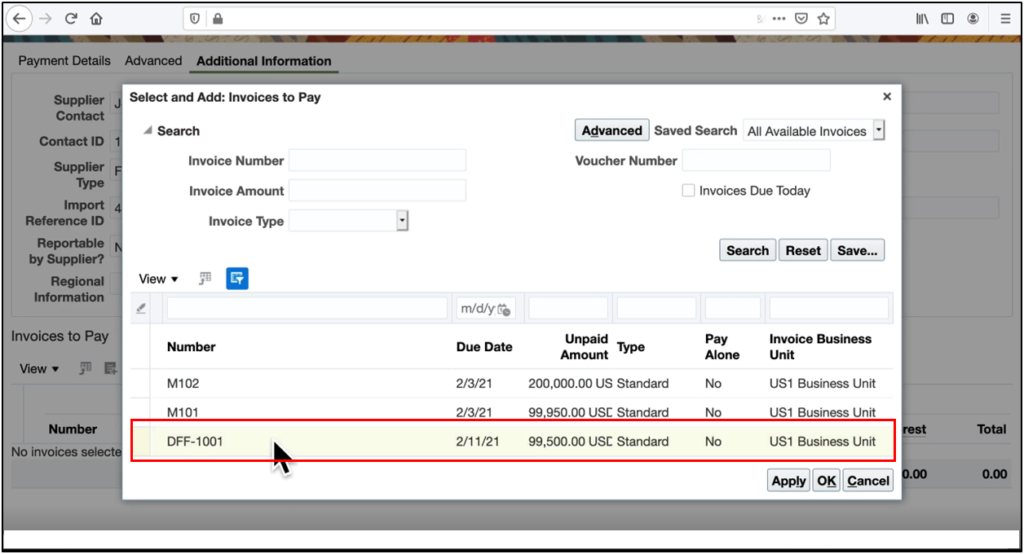Expand the Saved Search dropdown list
Screen dimensions: 1024x554
878,131
